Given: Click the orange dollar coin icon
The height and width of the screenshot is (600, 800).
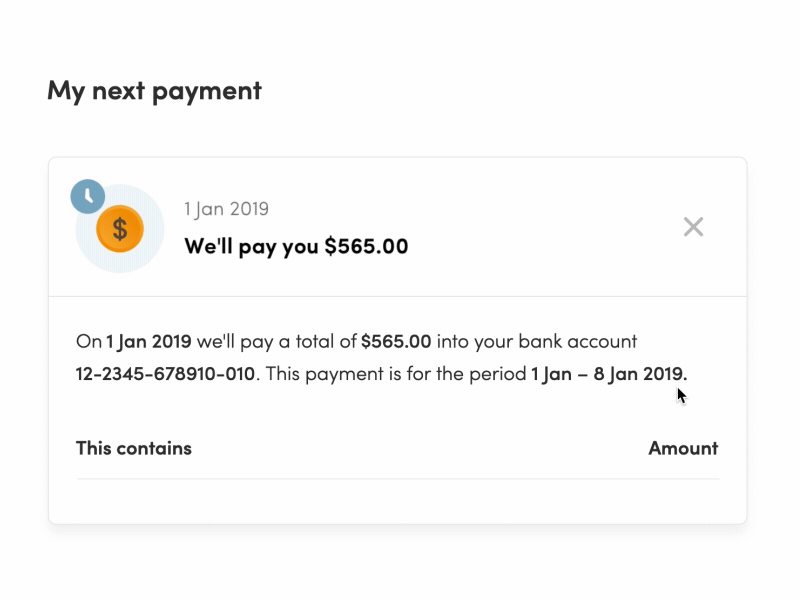Looking at the screenshot, I should pyautogui.click(x=120, y=230).
